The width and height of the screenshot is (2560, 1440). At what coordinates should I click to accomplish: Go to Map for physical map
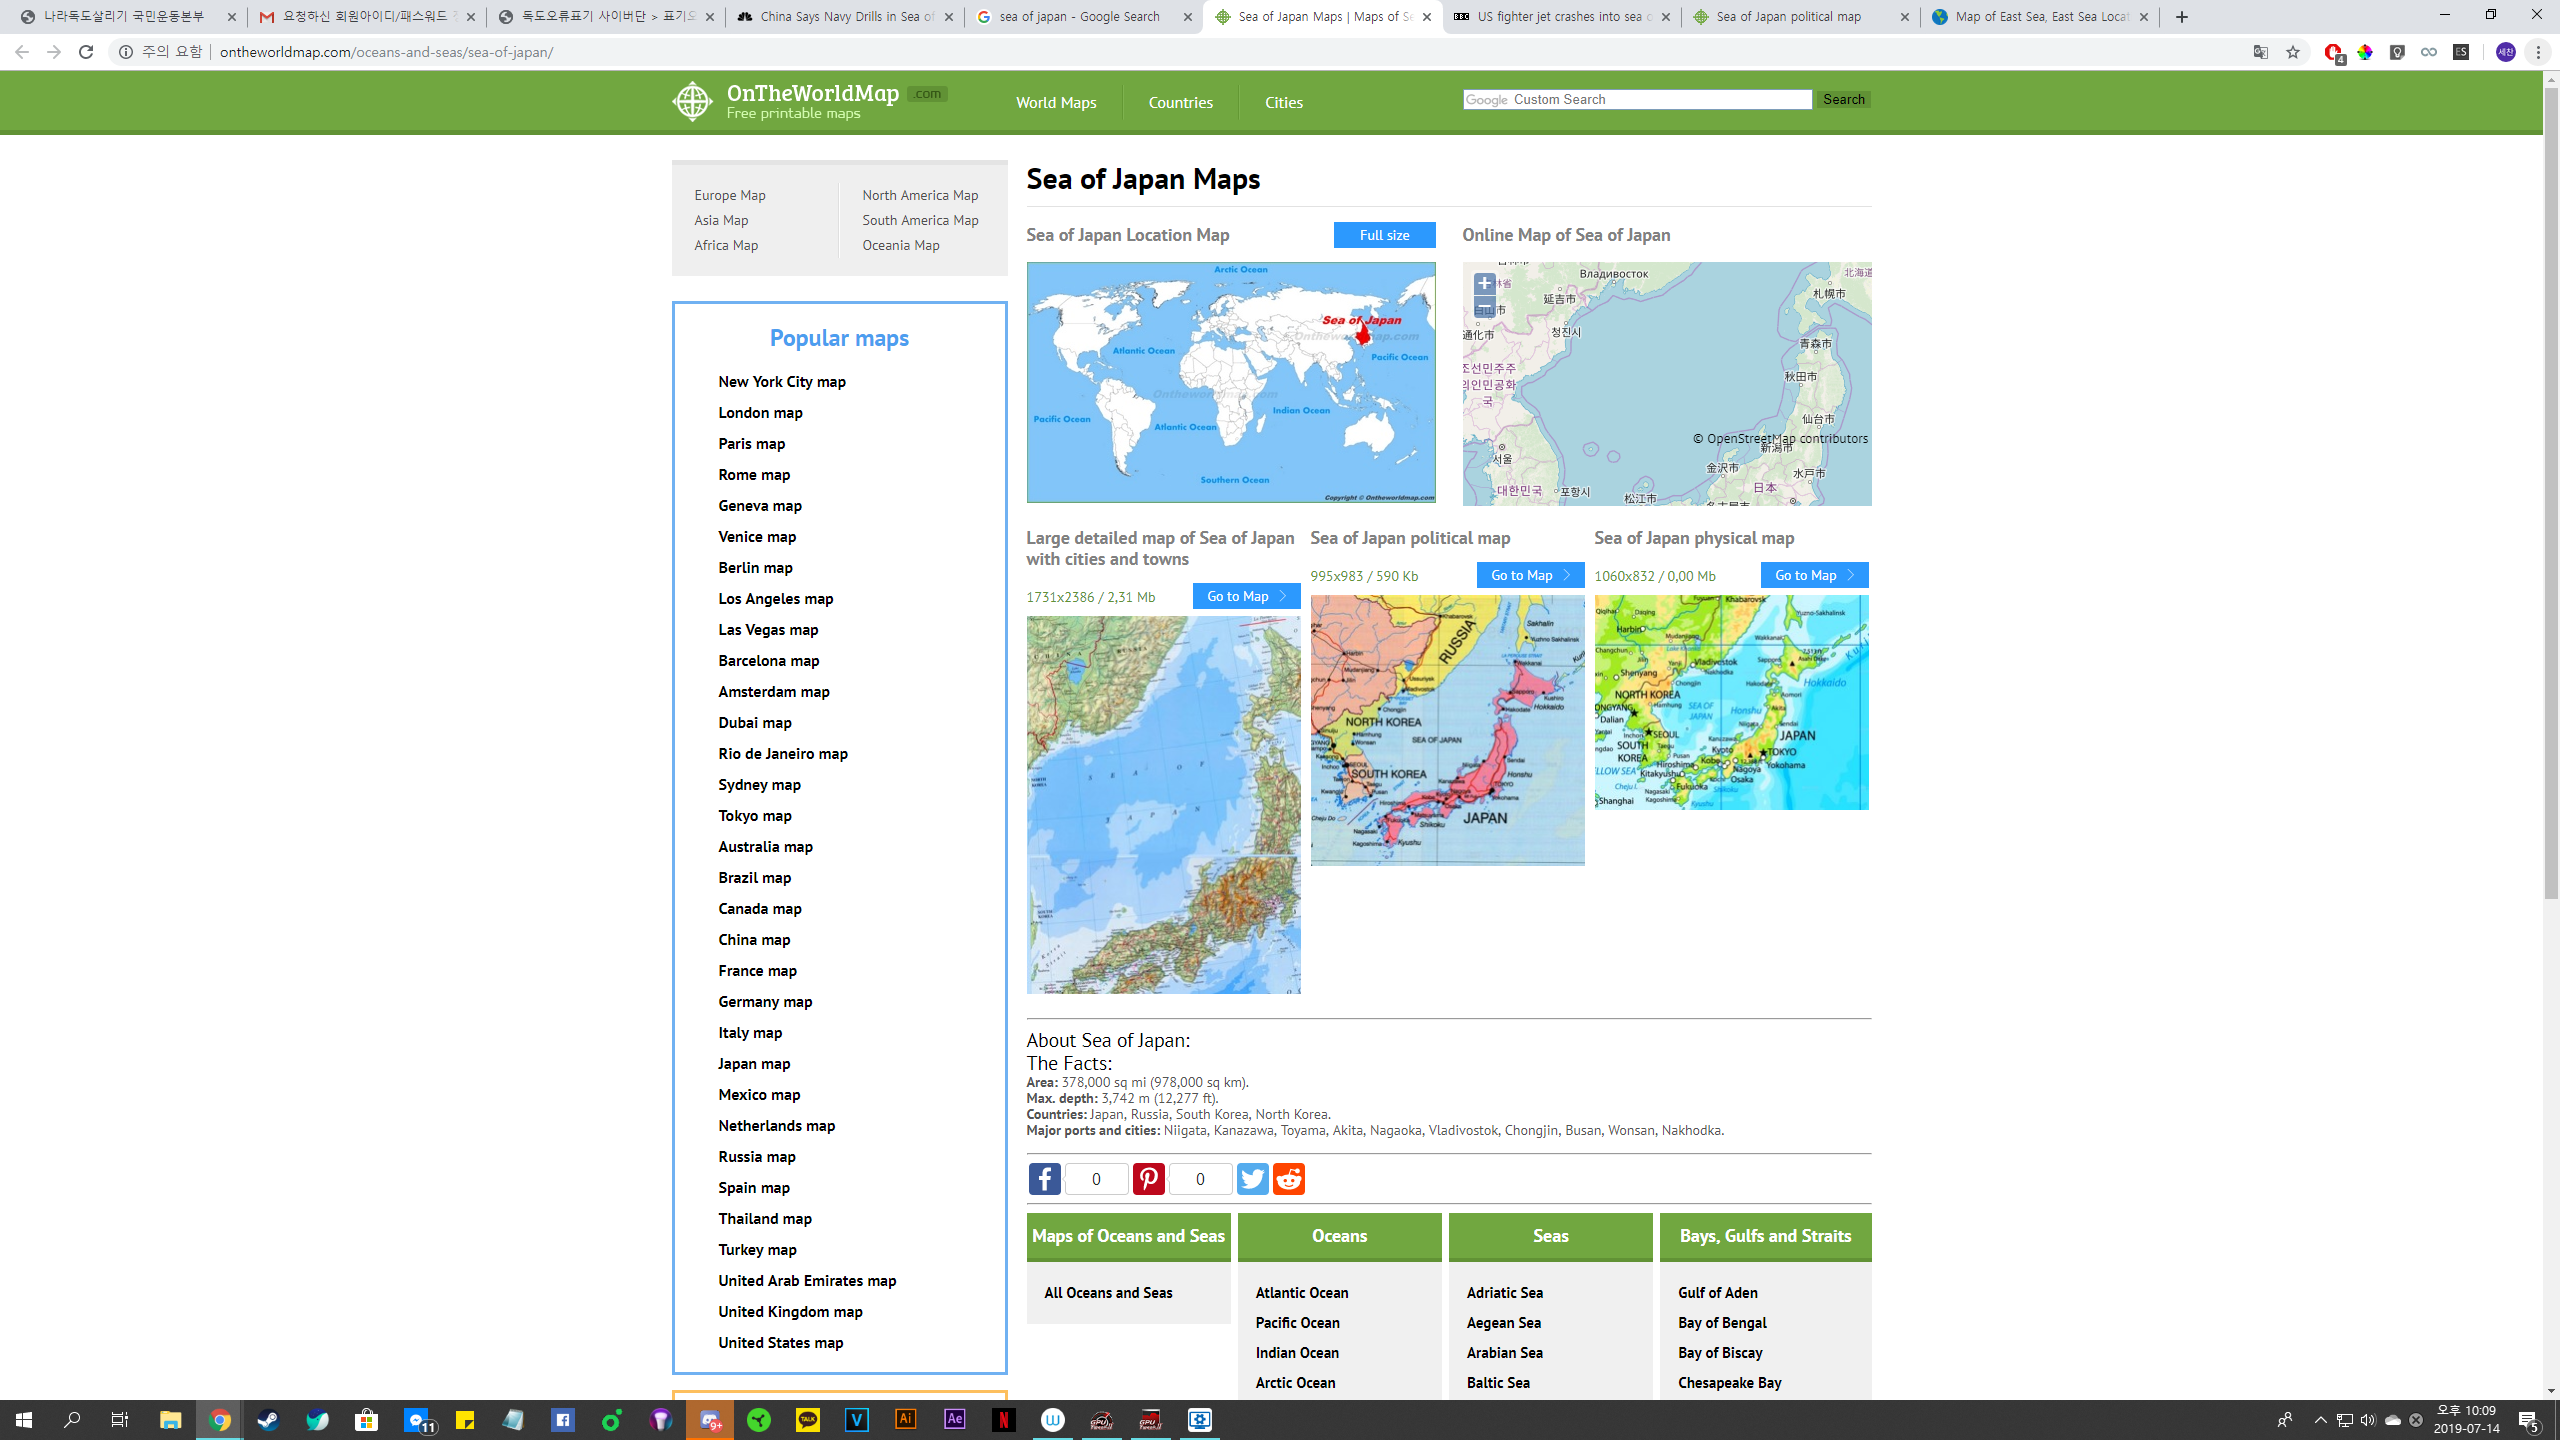click(x=1814, y=575)
